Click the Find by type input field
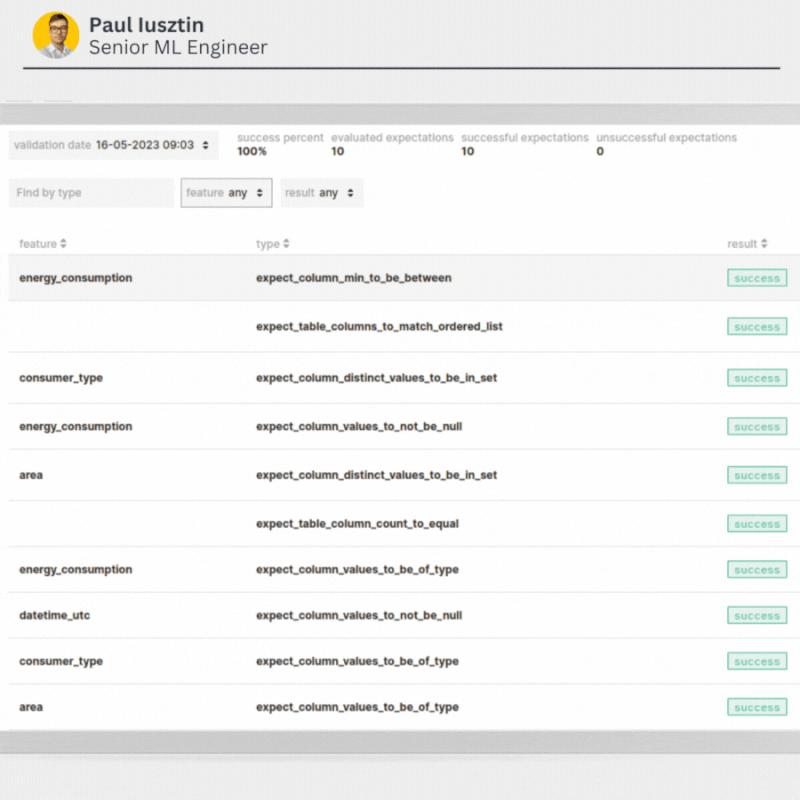This screenshot has height=800, width=800. (91, 193)
